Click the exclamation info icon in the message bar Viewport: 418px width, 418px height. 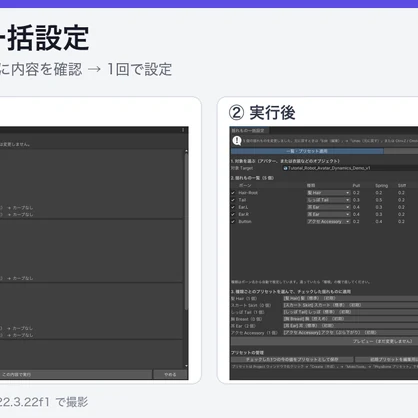(x=237, y=141)
